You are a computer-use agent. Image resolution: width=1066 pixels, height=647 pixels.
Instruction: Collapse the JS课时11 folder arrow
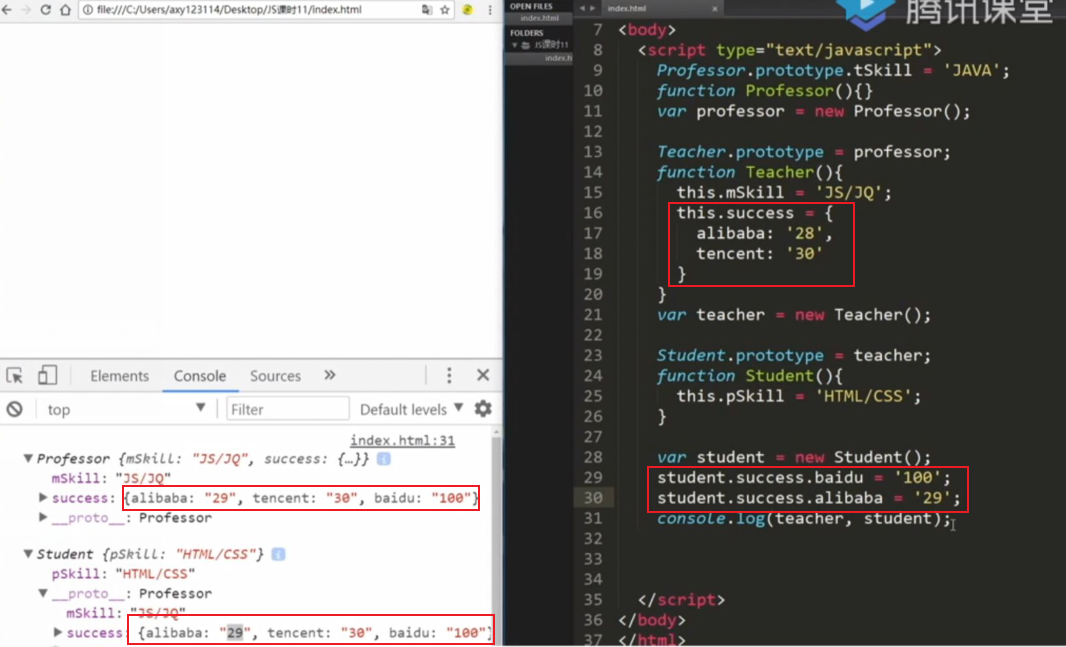point(515,45)
